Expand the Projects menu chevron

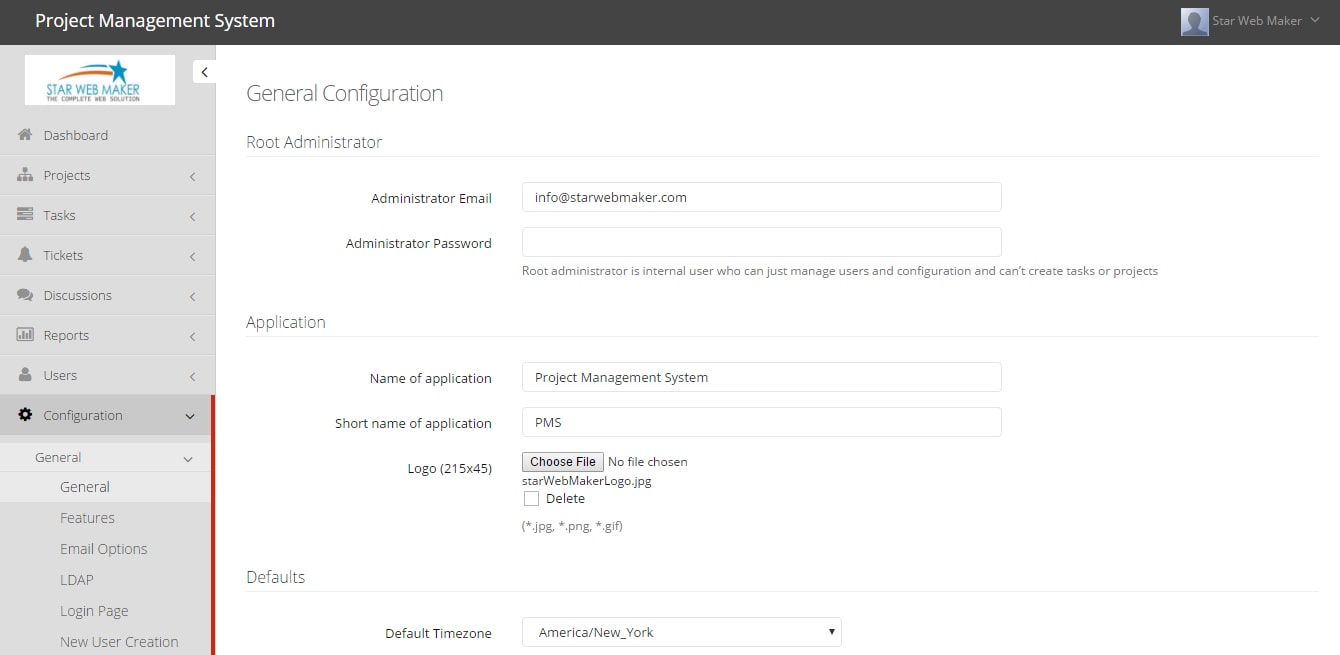[192, 176]
